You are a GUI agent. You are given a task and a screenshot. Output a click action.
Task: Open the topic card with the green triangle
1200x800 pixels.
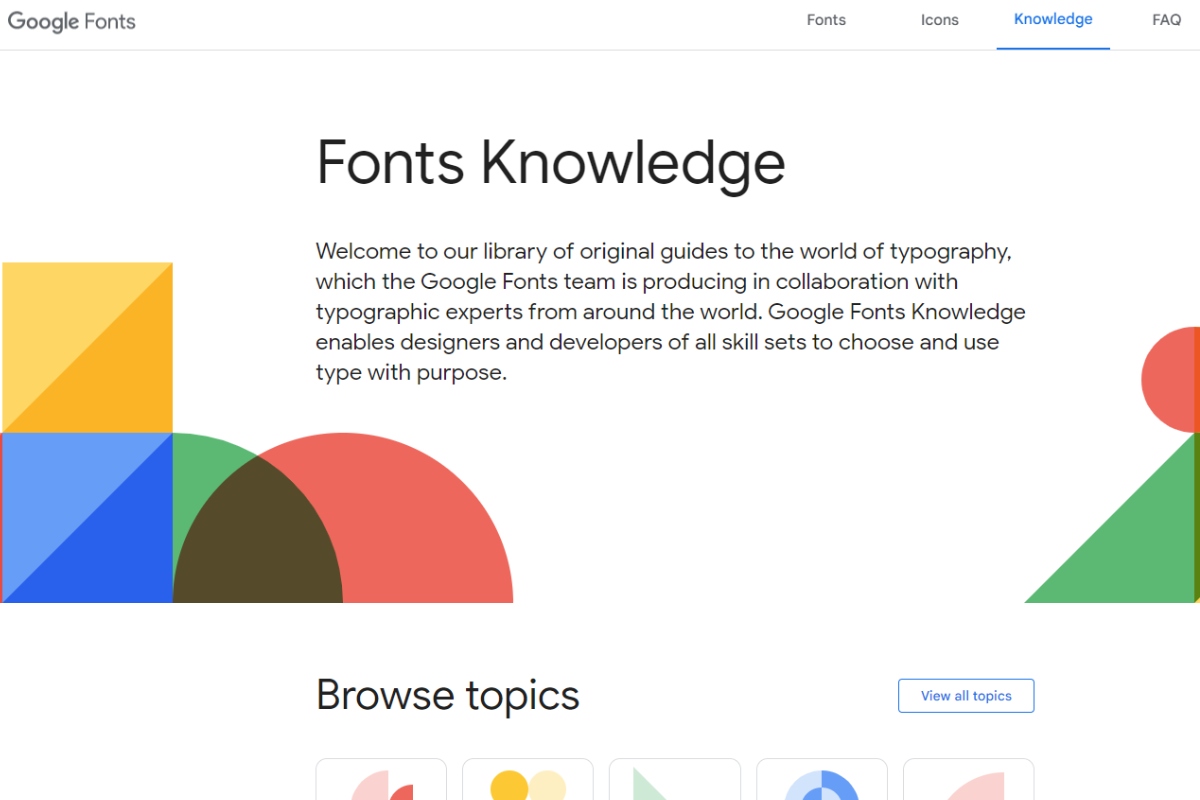tap(675, 780)
